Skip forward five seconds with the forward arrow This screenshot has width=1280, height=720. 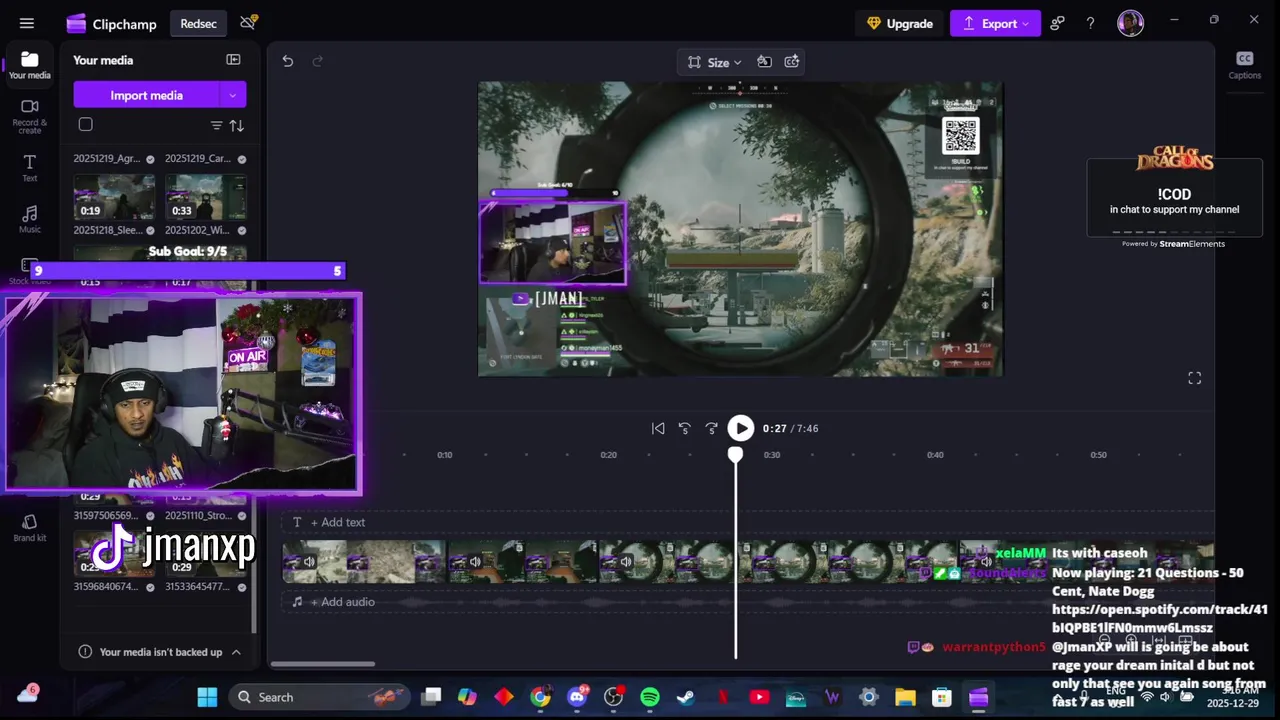coord(711,428)
